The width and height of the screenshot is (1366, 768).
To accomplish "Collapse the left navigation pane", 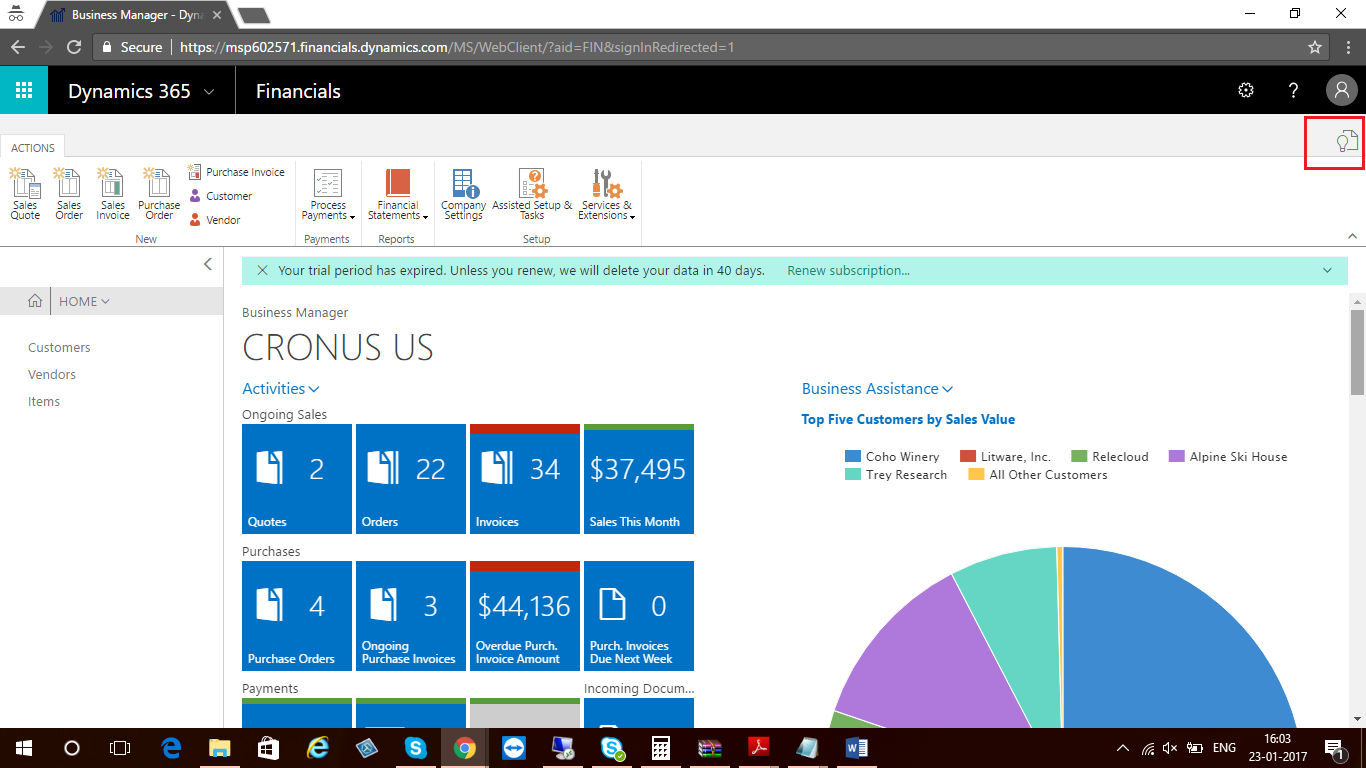I will [208, 264].
